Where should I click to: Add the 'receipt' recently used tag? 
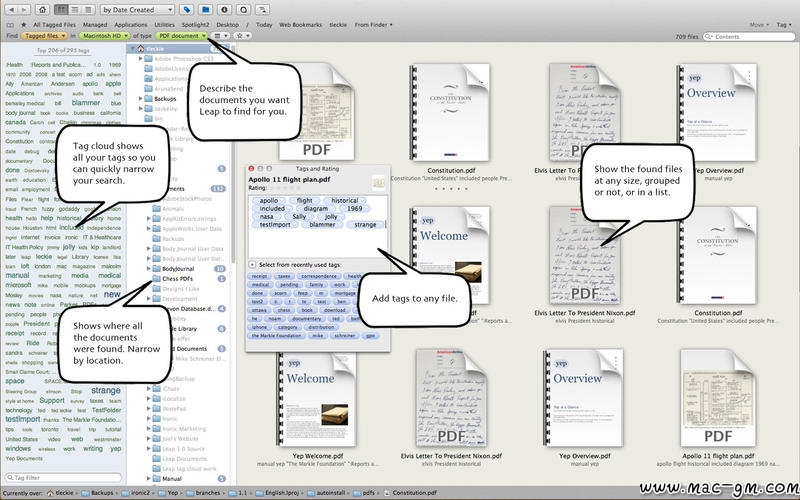[x=260, y=276]
